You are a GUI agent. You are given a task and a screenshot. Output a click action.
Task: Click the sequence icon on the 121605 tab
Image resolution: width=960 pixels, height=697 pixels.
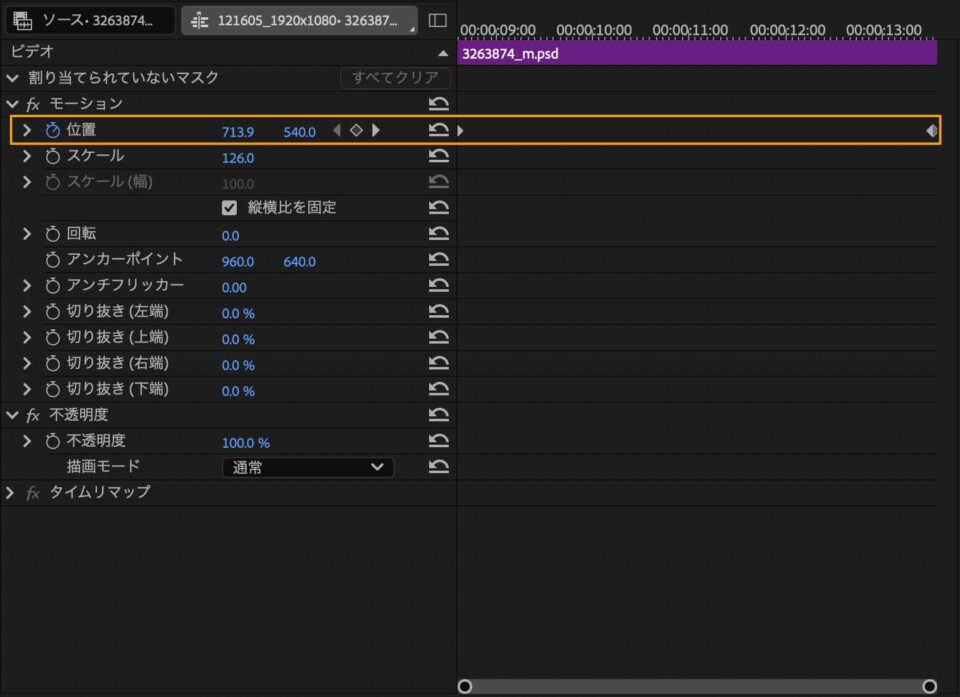[x=200, y=21]
